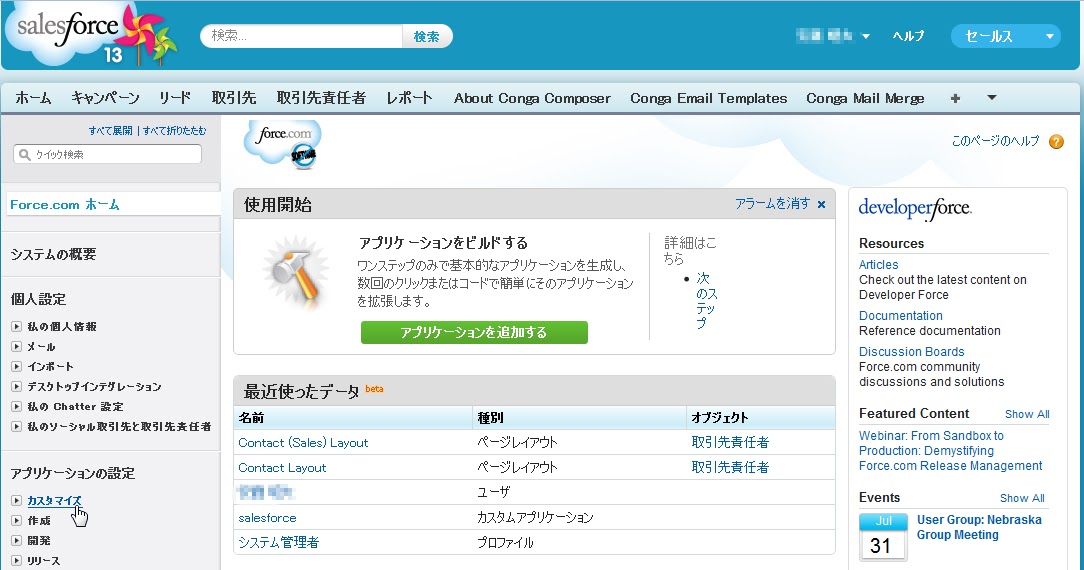This screenshot has width=1084, height=570.
Task: Open Conga Email Templates tab
Action: click(x=709, y=98)
